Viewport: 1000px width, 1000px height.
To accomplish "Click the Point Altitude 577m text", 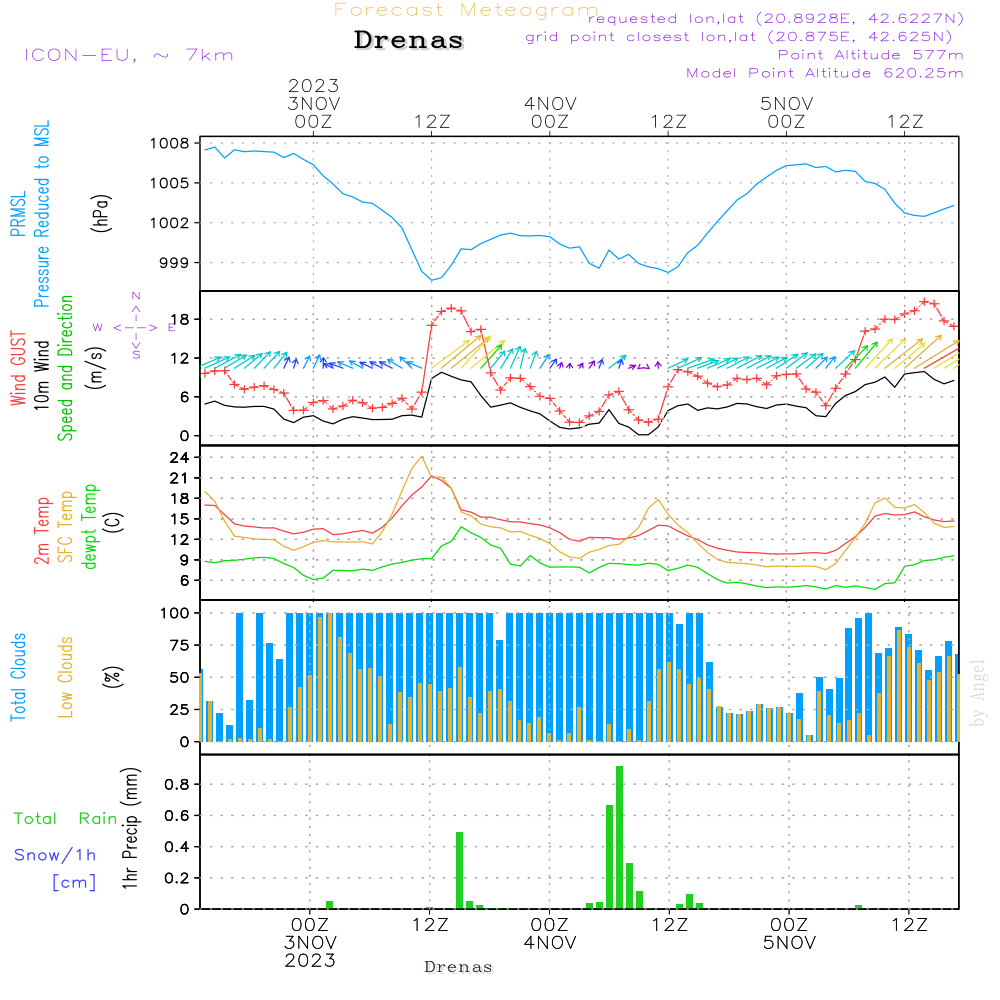I will tap(870, 55).
